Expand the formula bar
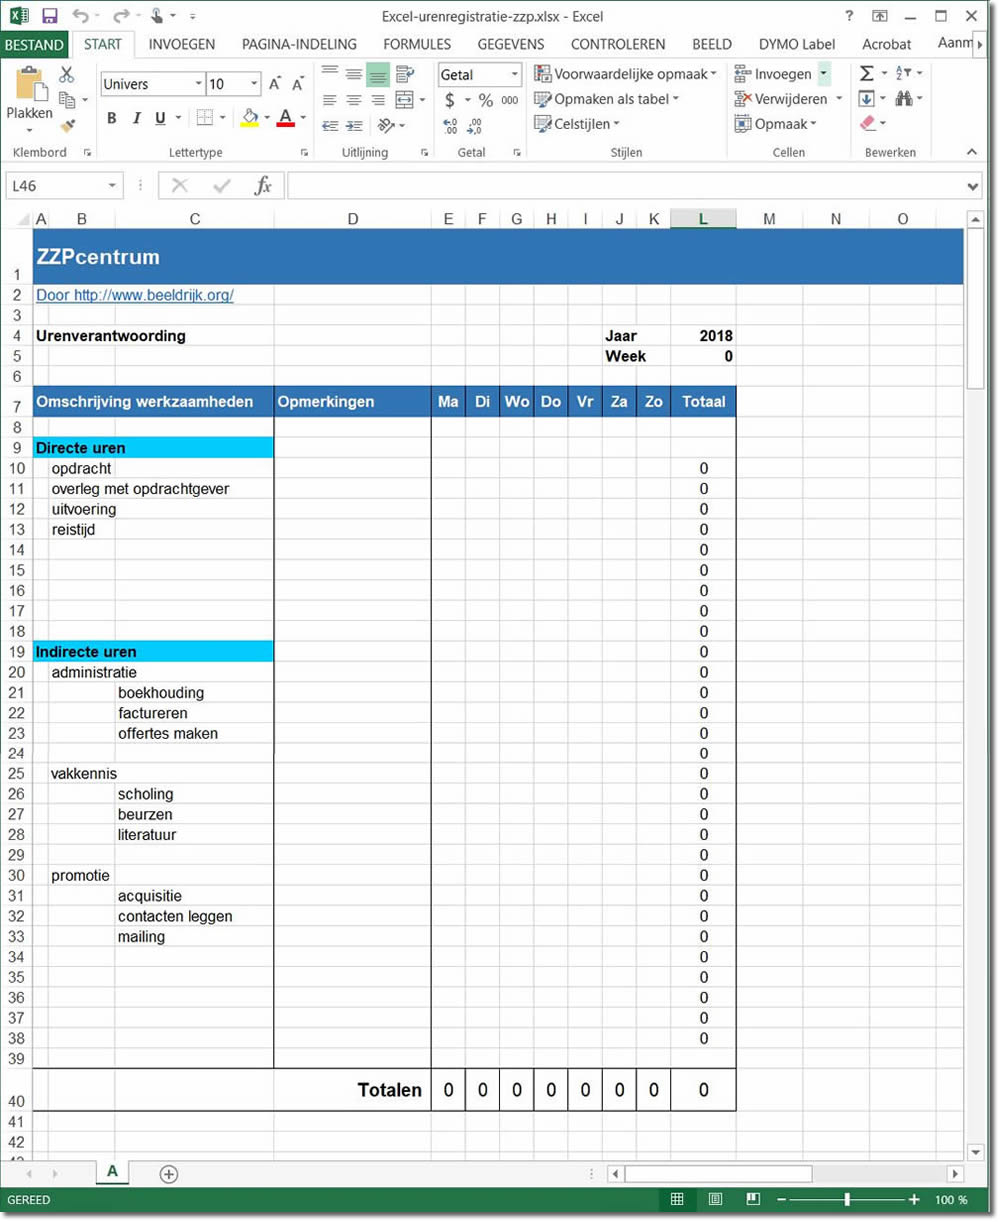This screenshot has width=1000, height=1222. 974,186
